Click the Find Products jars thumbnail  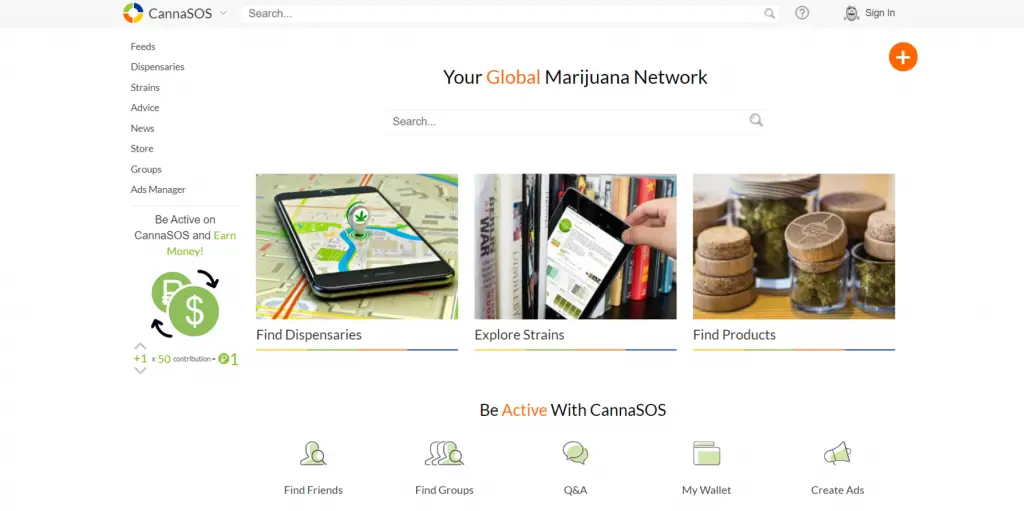pyautogui.click(x=793, y=246)
